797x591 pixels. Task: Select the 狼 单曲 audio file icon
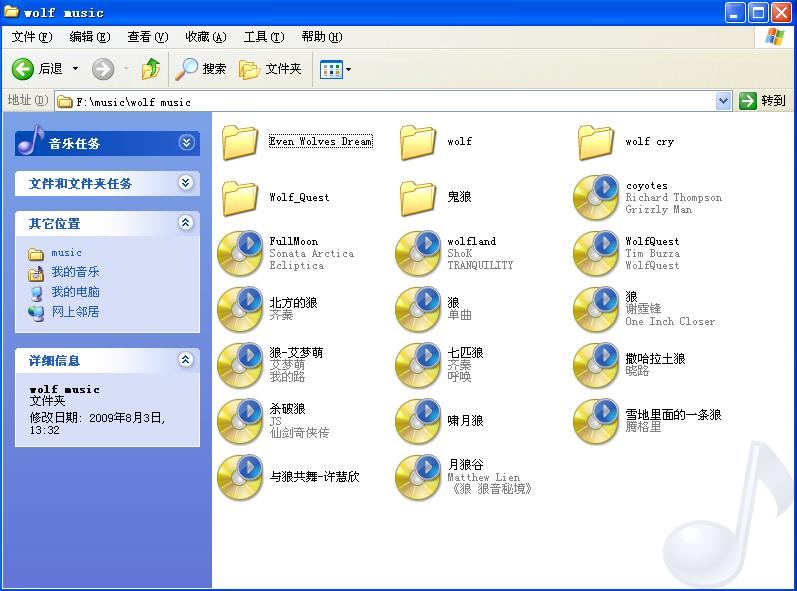pos(418,309)
